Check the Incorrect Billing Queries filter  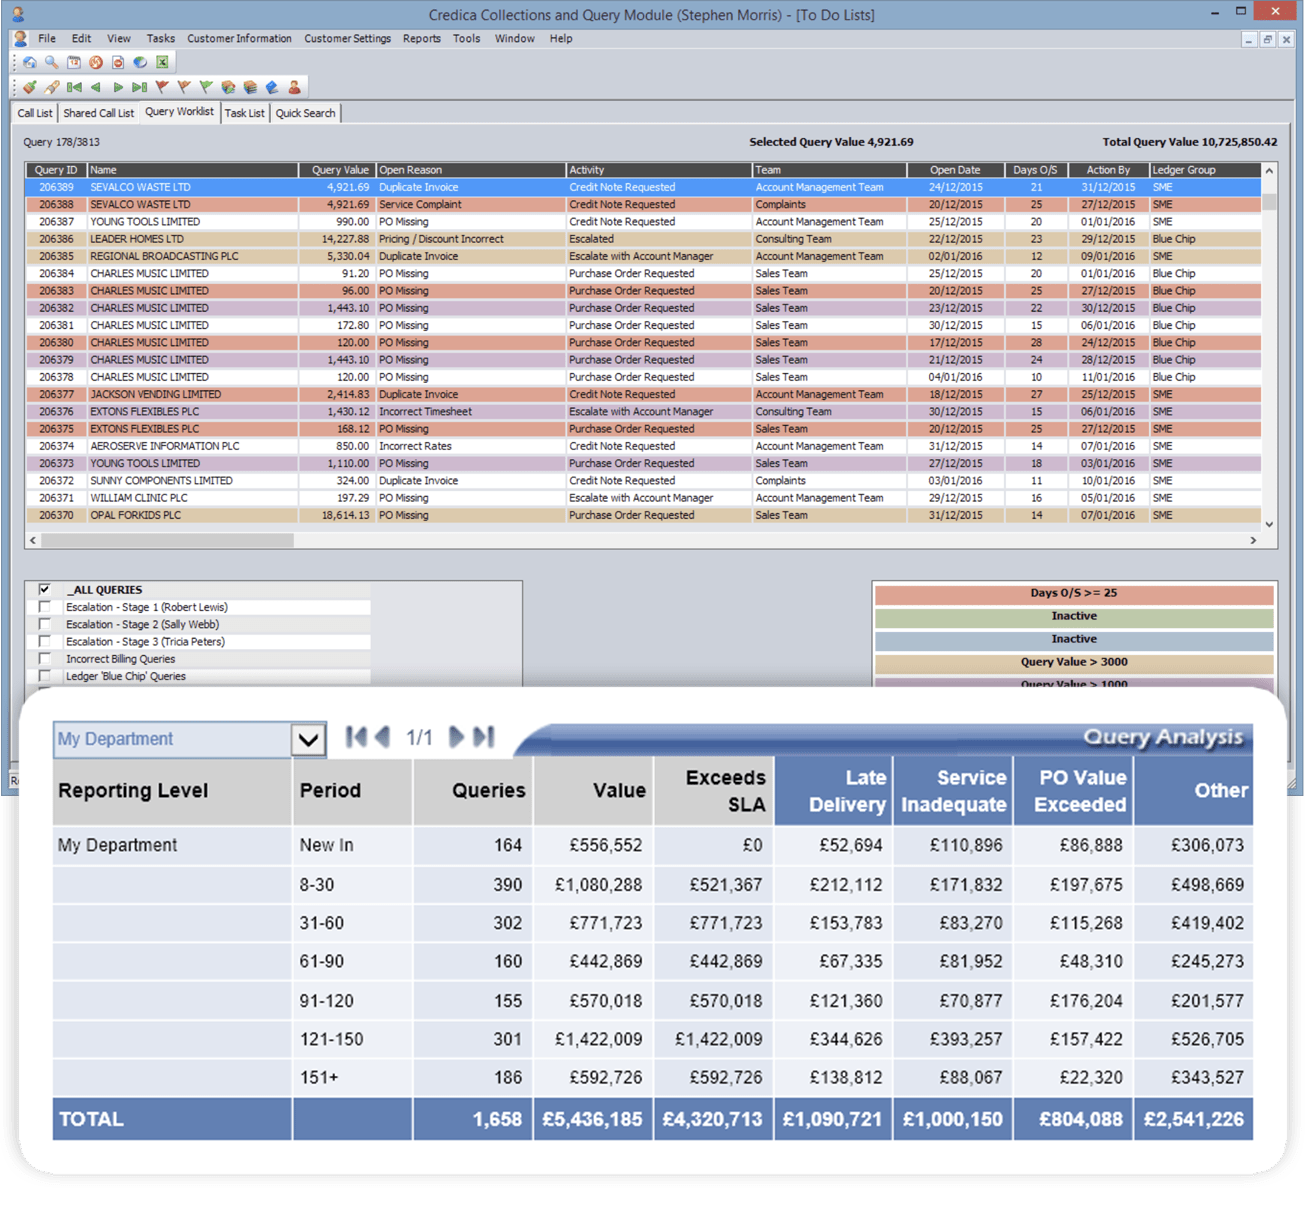click(44, 658)
